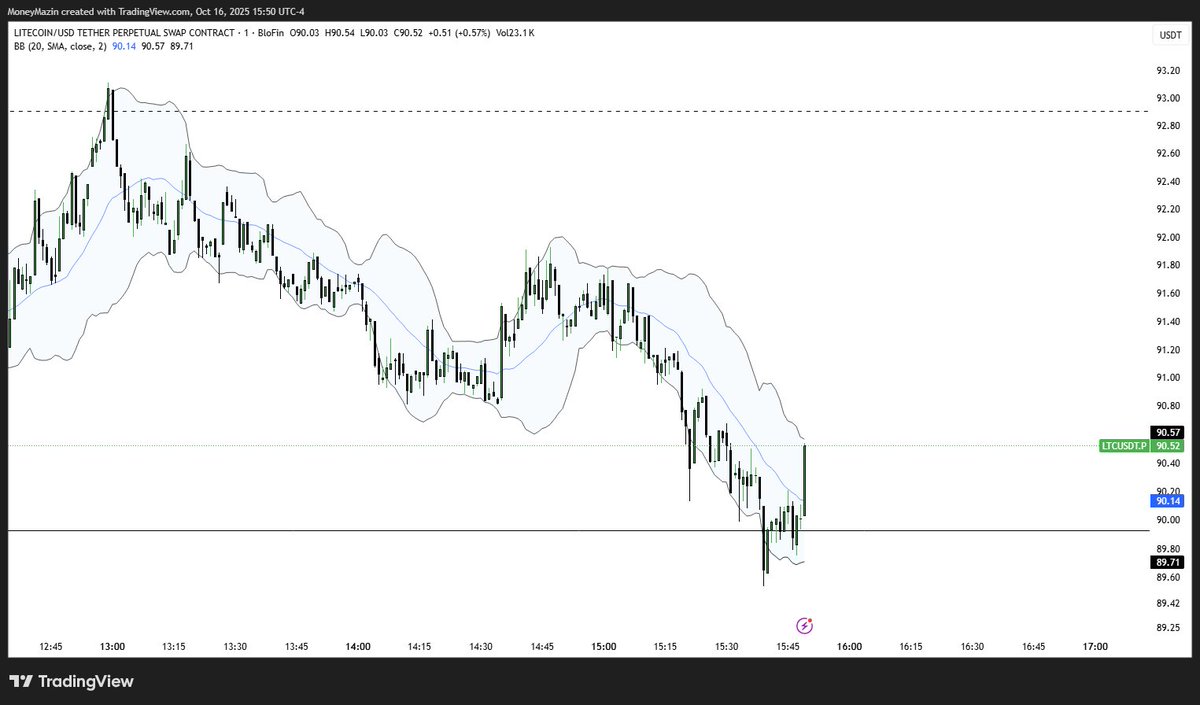
Task: Click the 91.20 price axis label
Action: [x=1168, y=349]
